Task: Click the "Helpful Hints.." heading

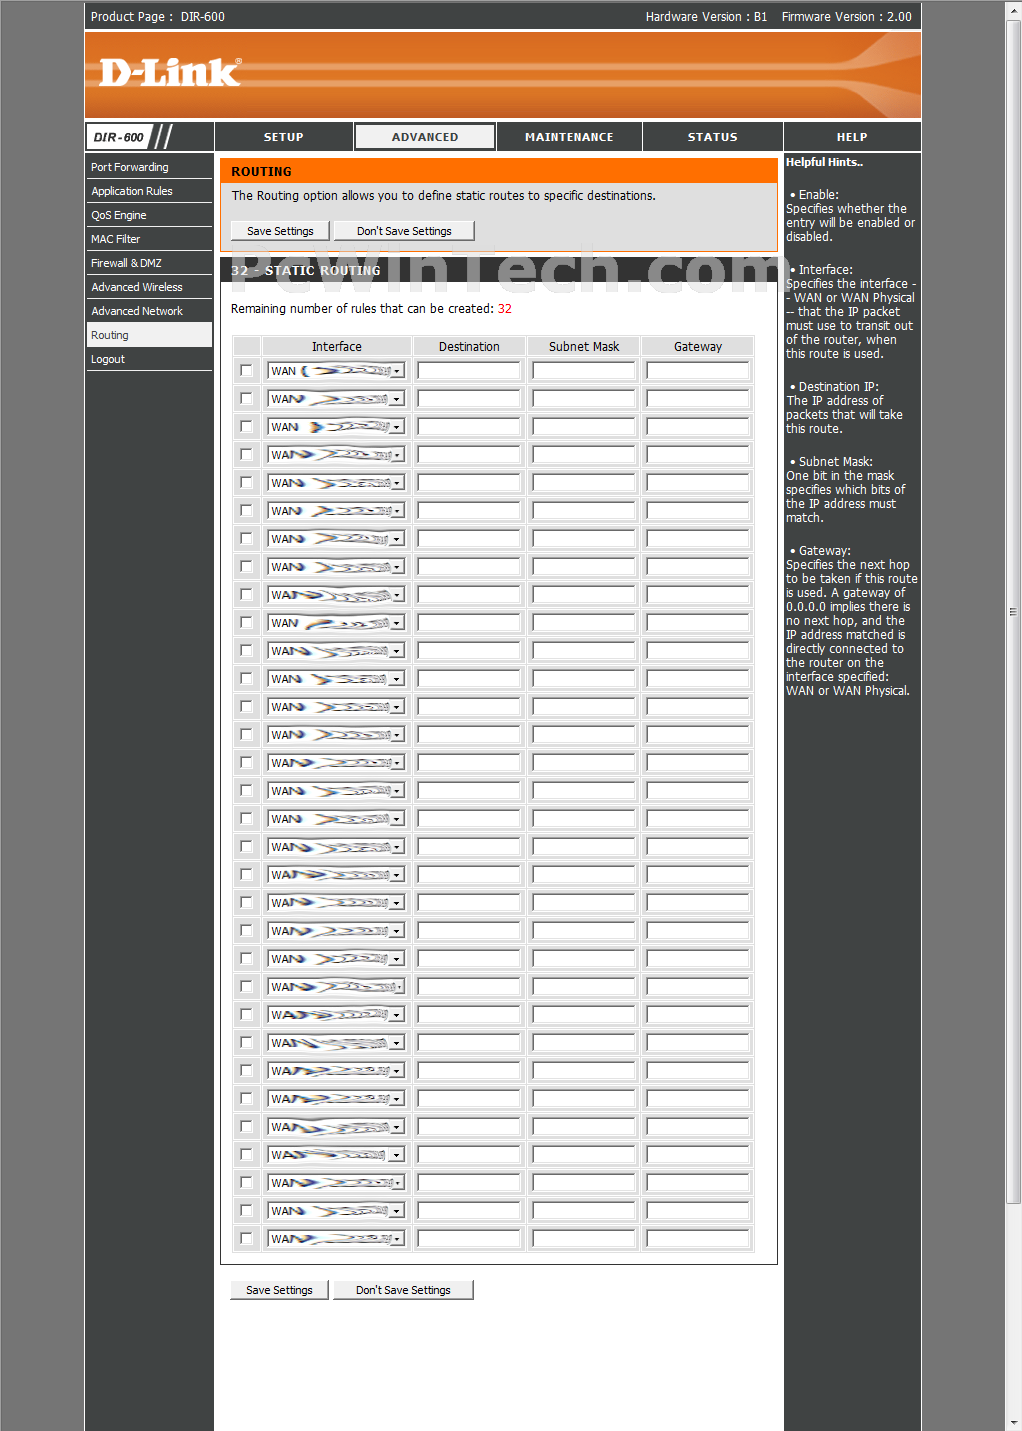Action: pos(824,162)
